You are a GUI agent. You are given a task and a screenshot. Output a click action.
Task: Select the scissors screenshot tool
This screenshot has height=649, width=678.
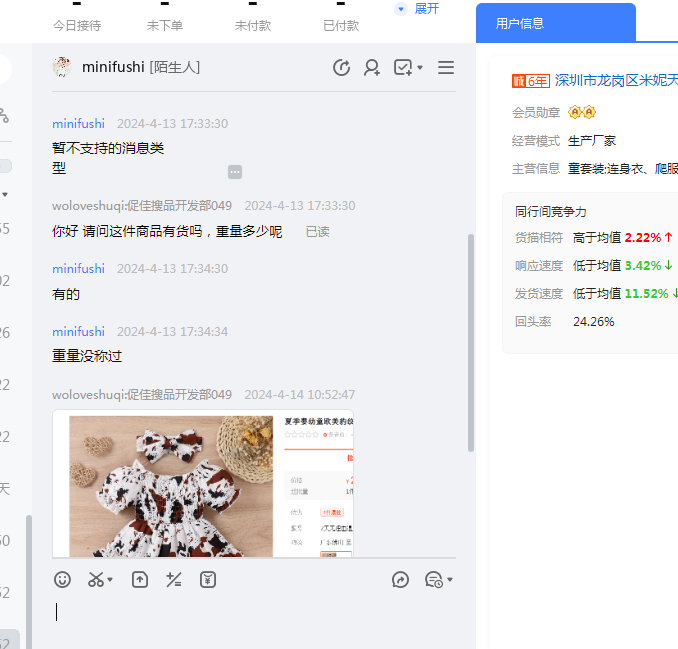tap(96, 579)
